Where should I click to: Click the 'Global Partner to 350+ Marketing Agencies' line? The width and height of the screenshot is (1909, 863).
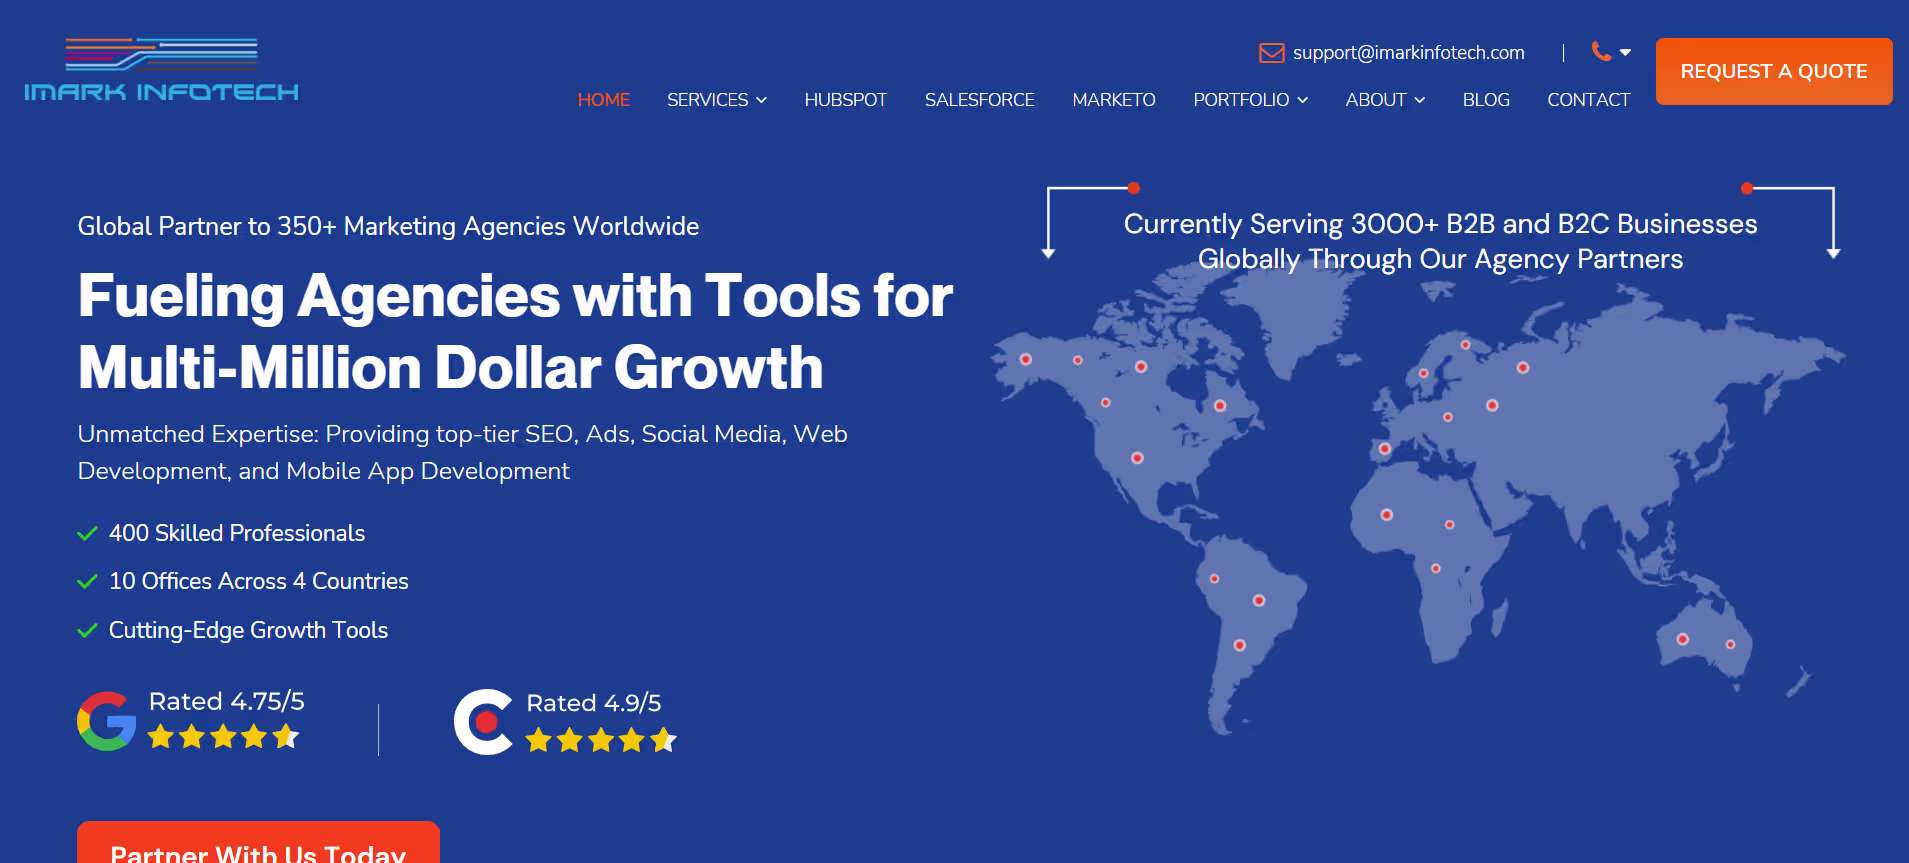point(388,226)
